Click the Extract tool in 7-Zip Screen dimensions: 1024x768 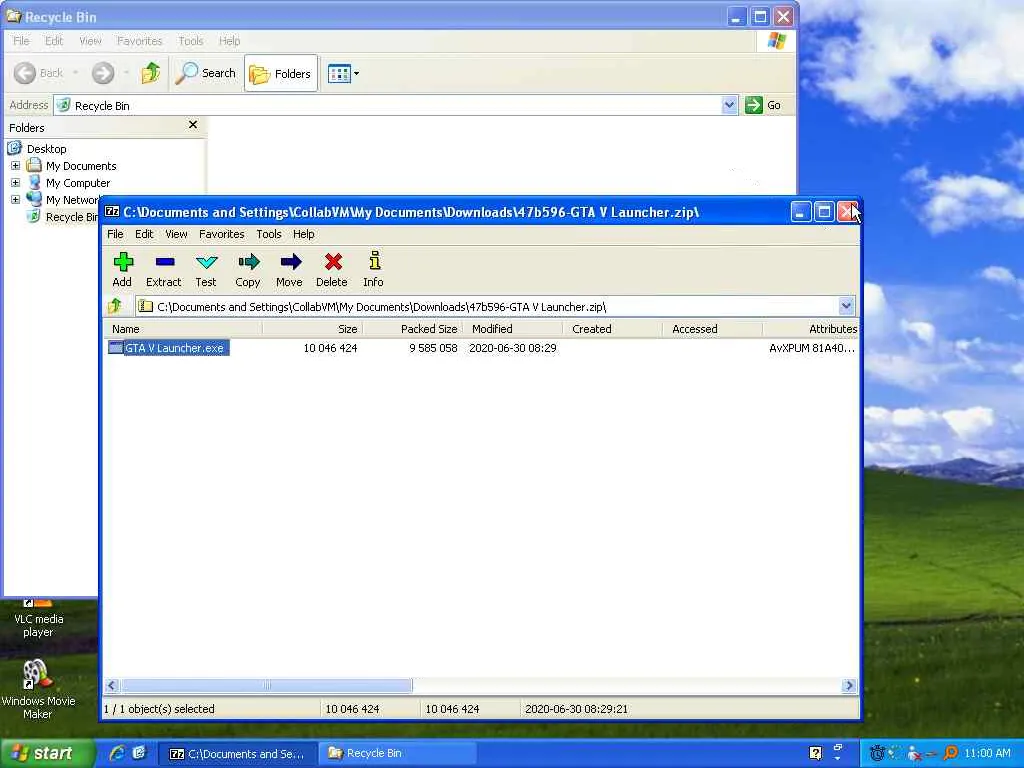click(163, 270)
